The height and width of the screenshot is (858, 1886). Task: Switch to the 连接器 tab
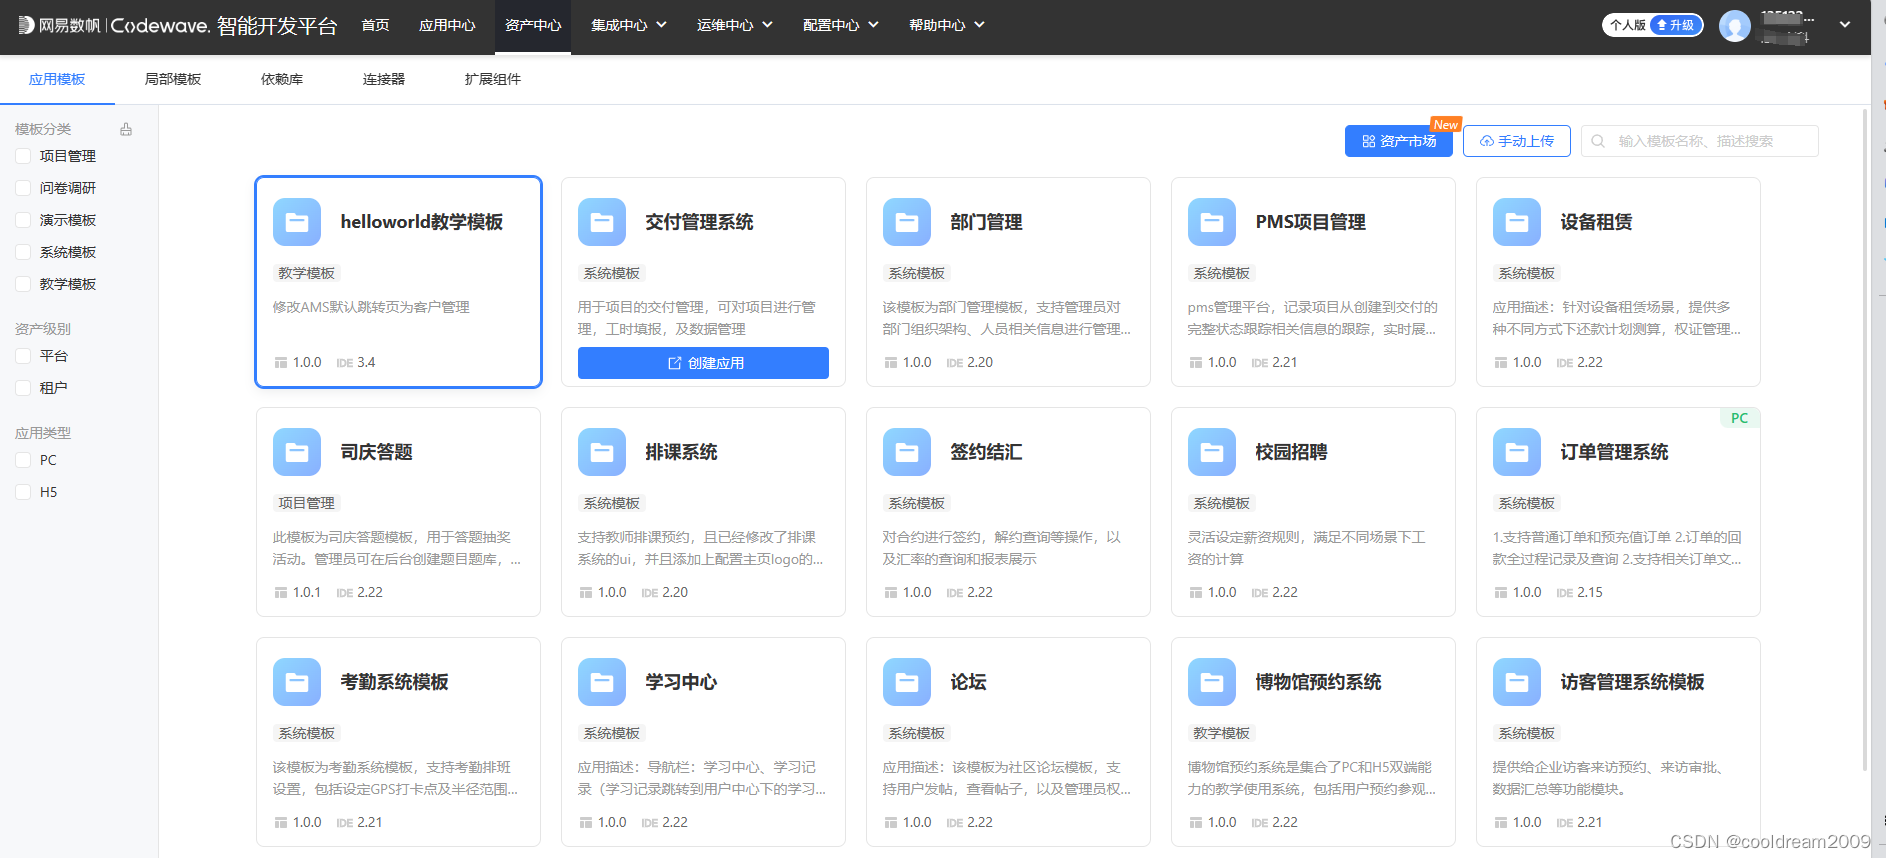pos(384,79)
